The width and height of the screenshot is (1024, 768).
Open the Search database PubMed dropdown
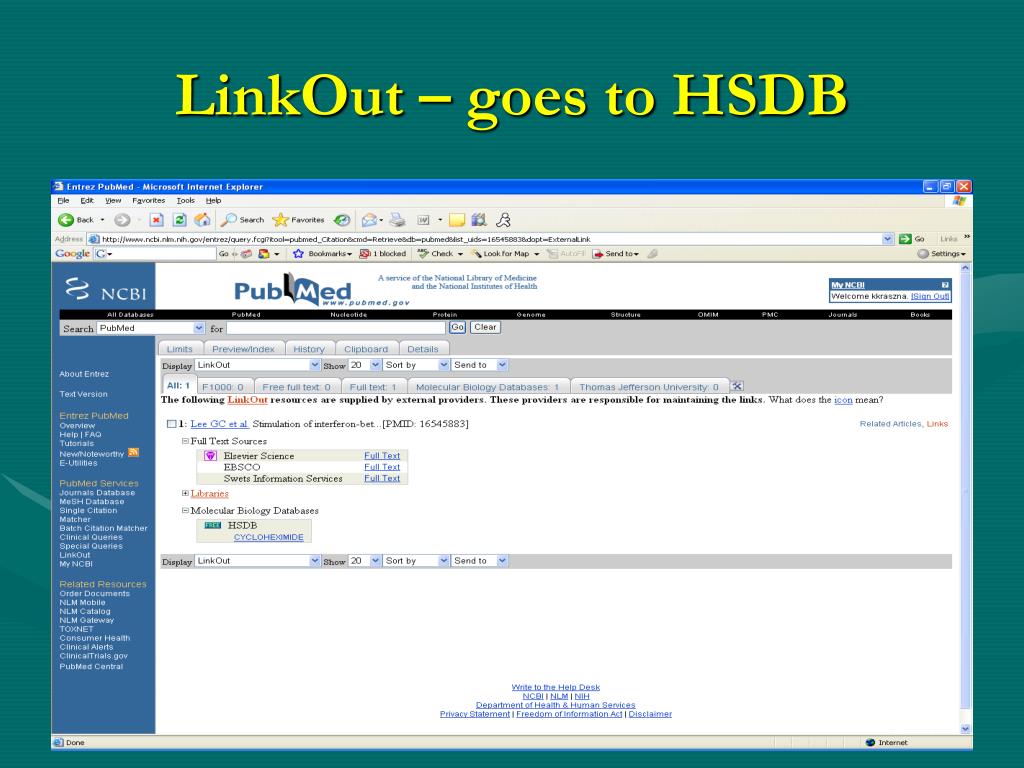tap(199, 328)
